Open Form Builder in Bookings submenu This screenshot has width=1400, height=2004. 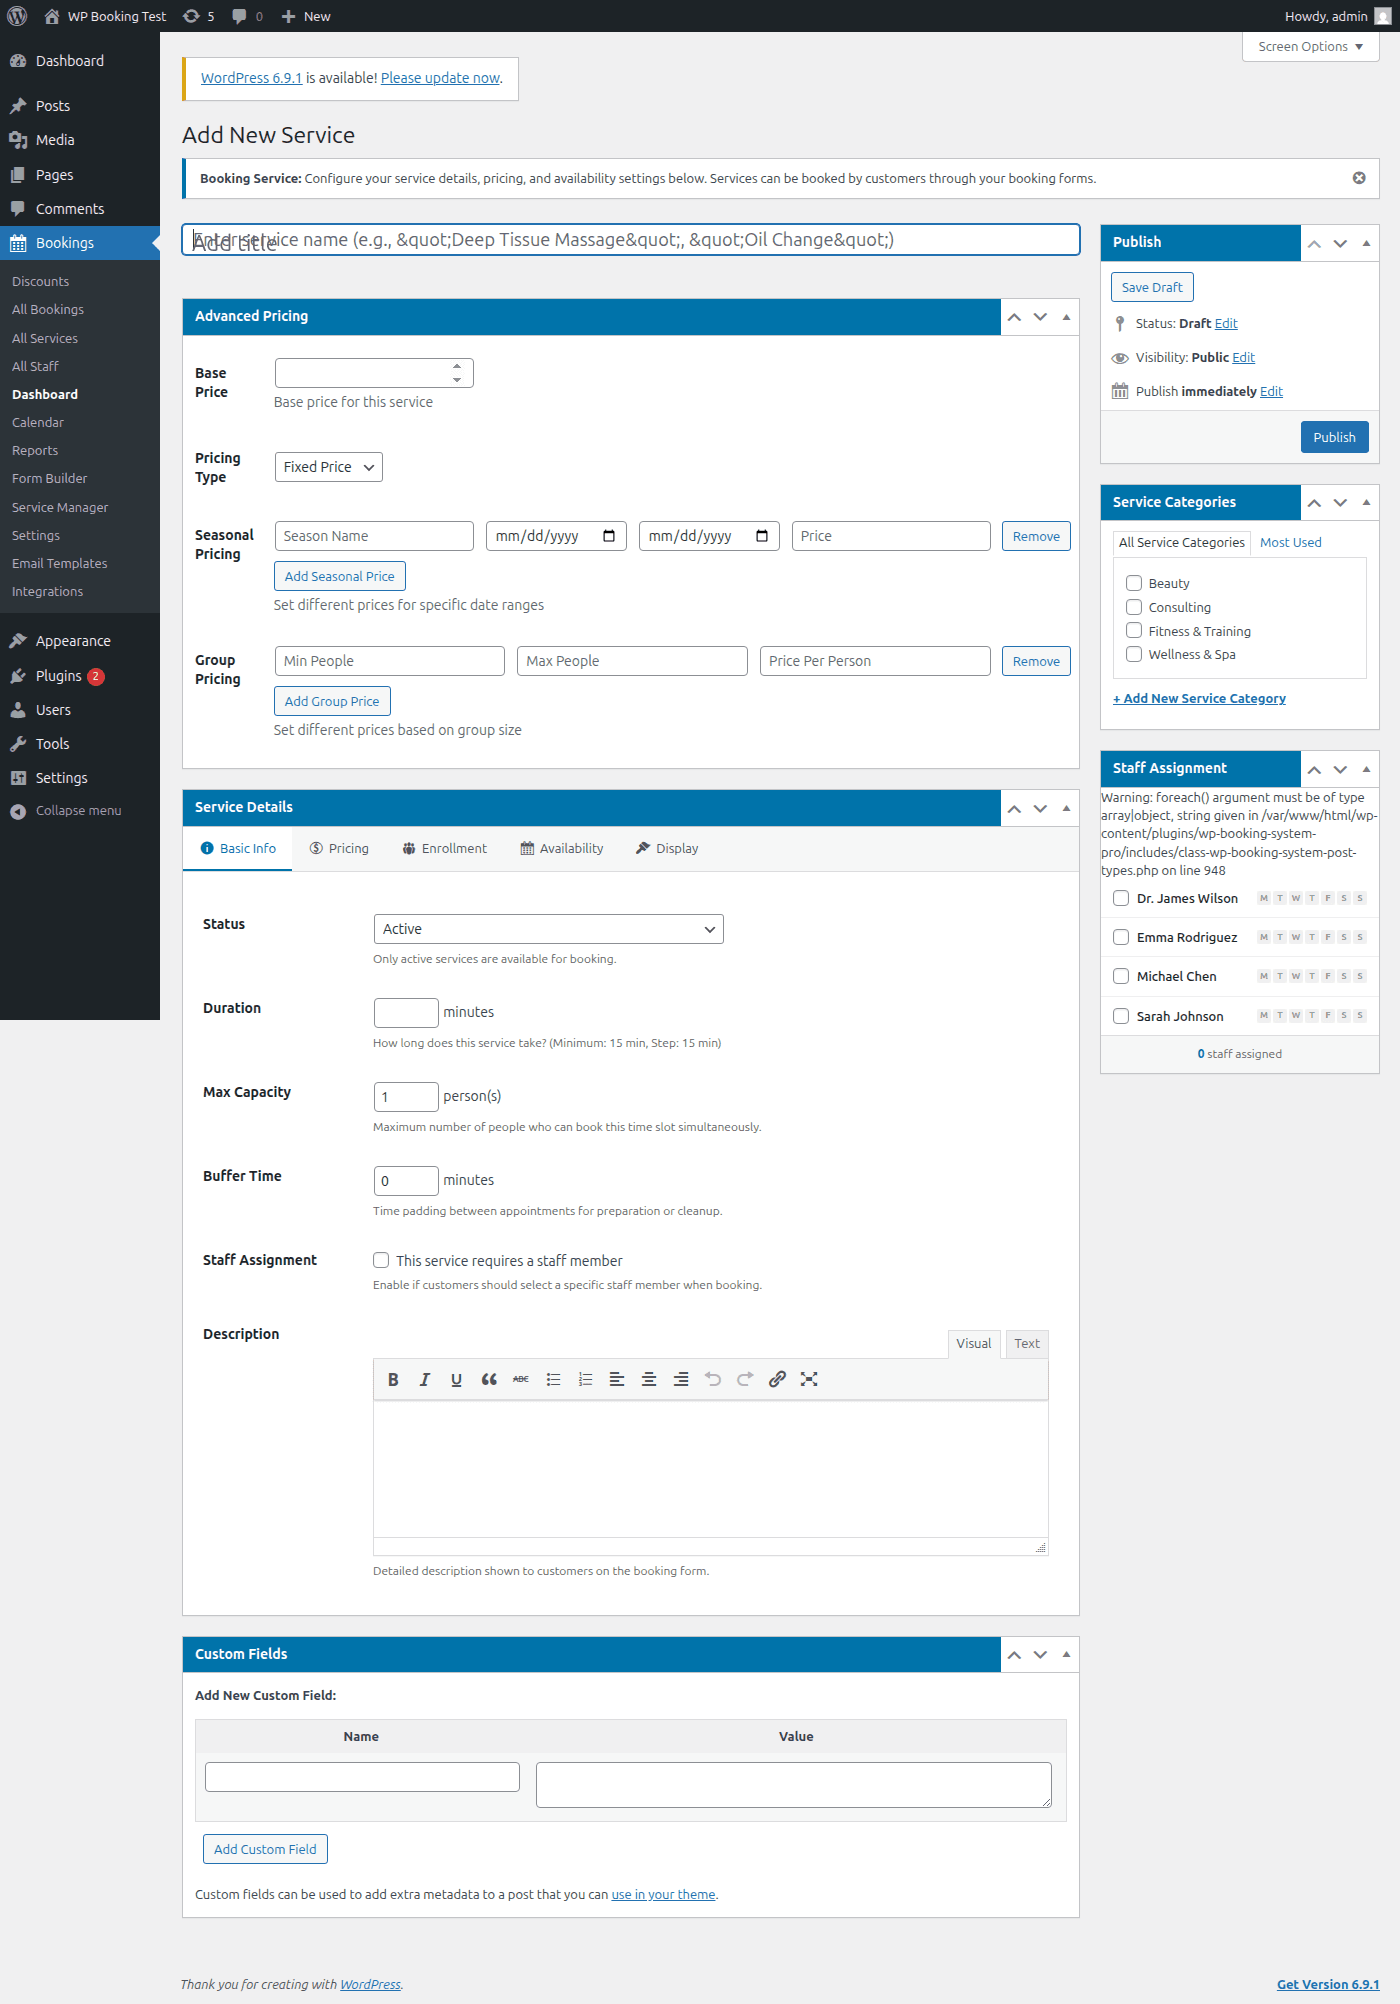pos(50,478)
